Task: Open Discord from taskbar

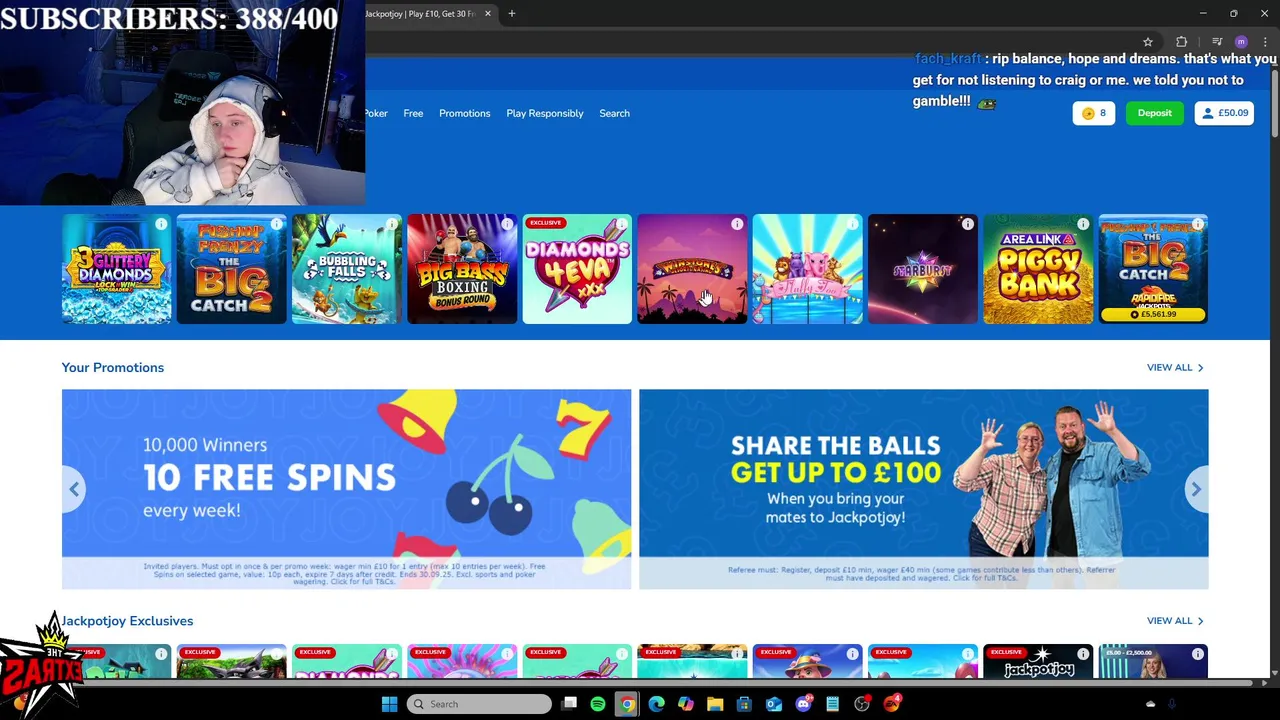Action: click(803, 704)
